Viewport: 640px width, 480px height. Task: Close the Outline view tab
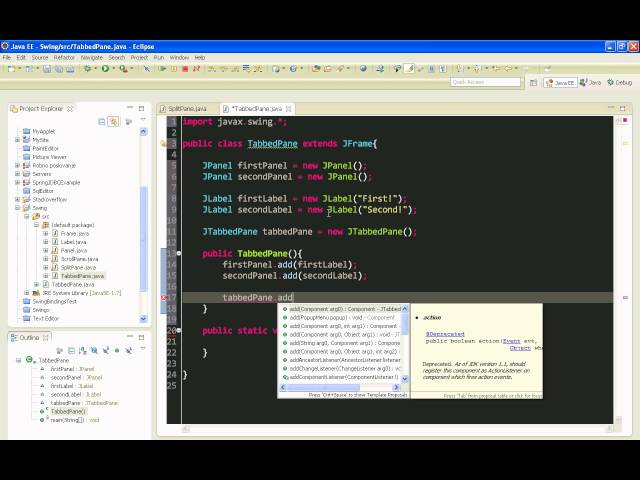pos(46,338)
